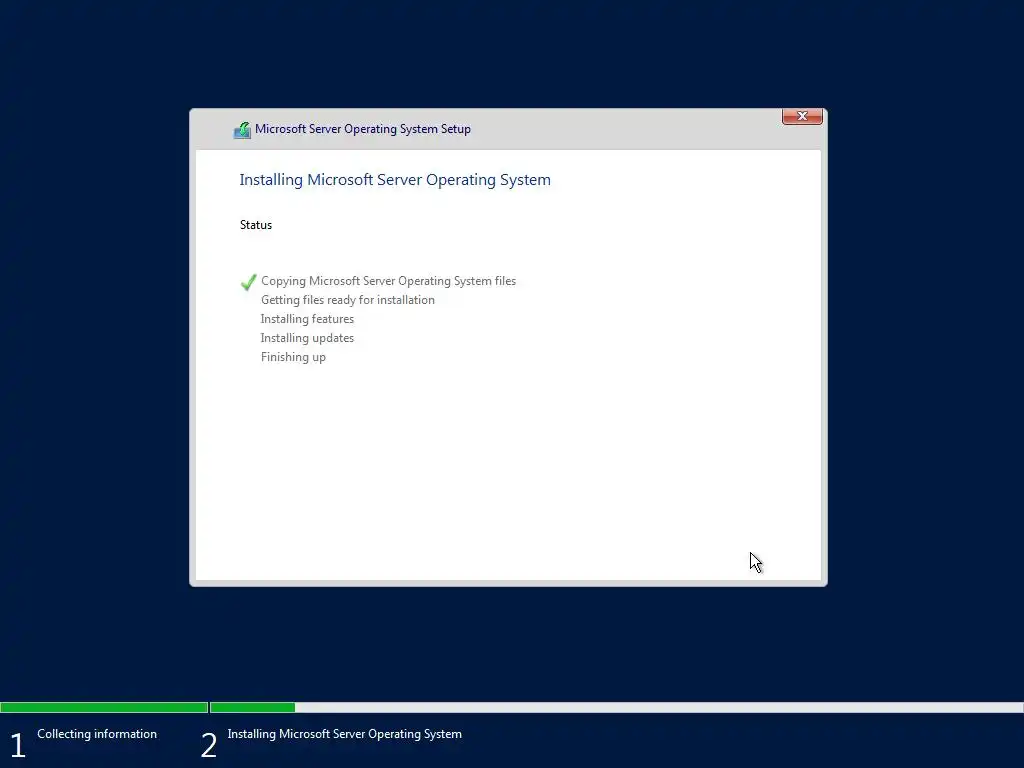The width and height of the screenshot is (1024, 768).
Task: Select 'Copying Microsoft Server Operating System files' status
Action: (388, 281)
